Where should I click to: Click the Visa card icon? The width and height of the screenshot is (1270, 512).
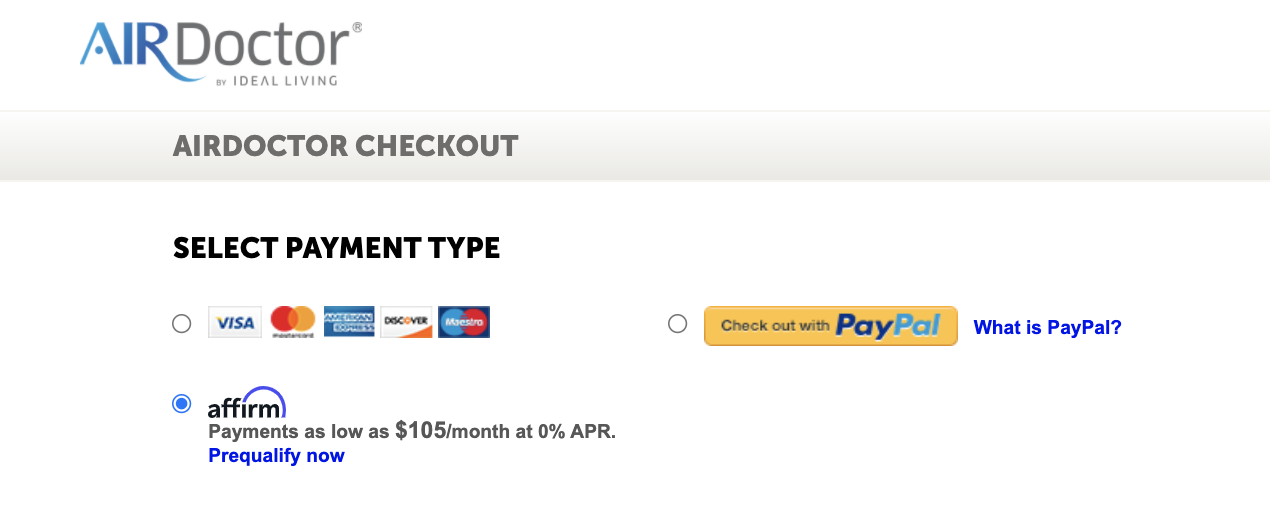(x=235, y=322)
